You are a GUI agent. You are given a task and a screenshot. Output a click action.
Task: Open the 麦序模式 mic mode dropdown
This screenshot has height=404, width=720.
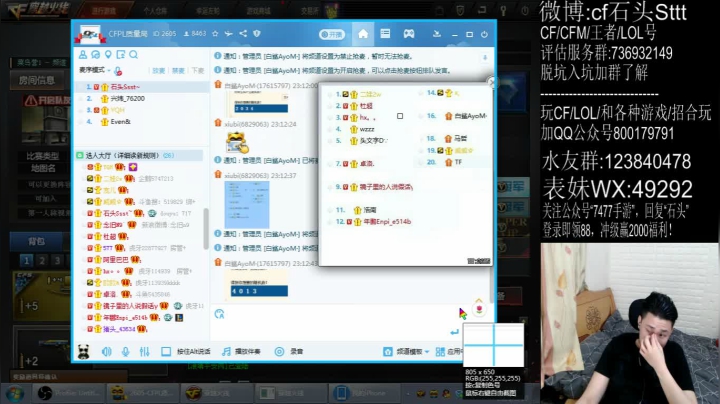(95, 70)
